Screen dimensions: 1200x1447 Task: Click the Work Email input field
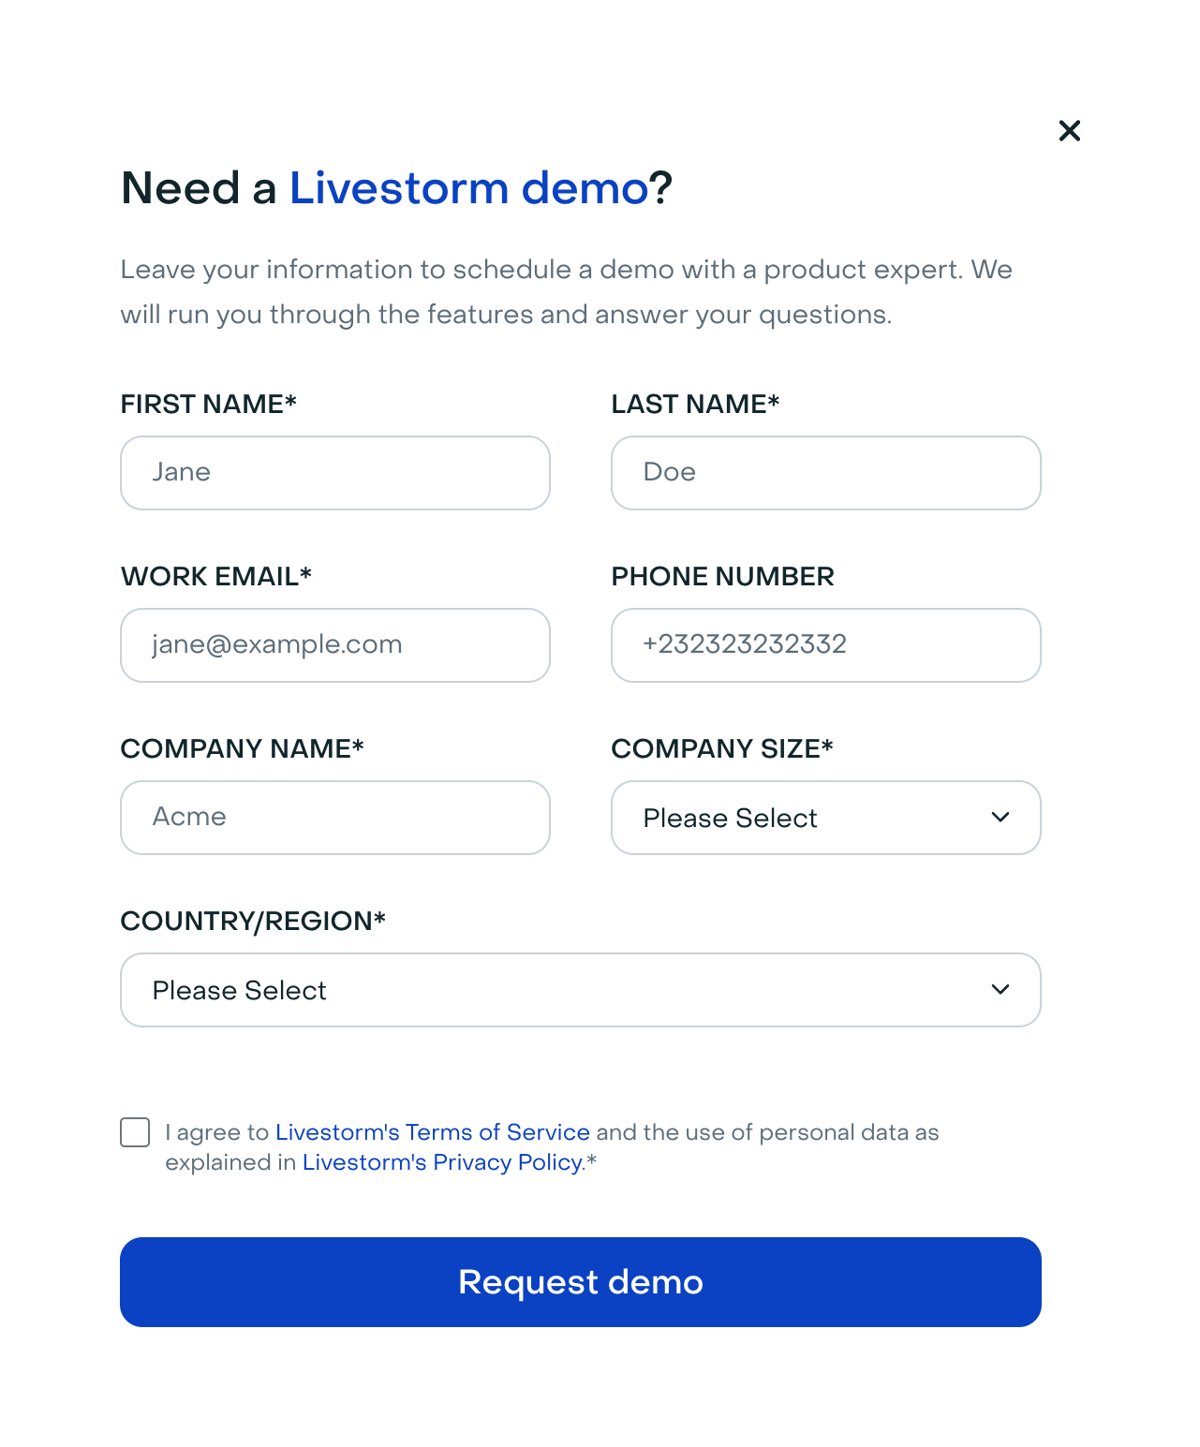[335, 645]
